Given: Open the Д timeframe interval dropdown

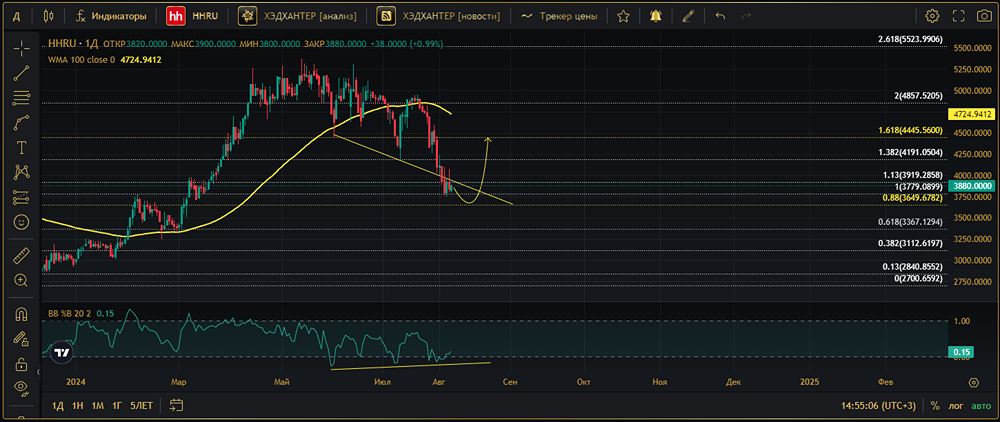Looking at the screenshot, I should 17,16.
